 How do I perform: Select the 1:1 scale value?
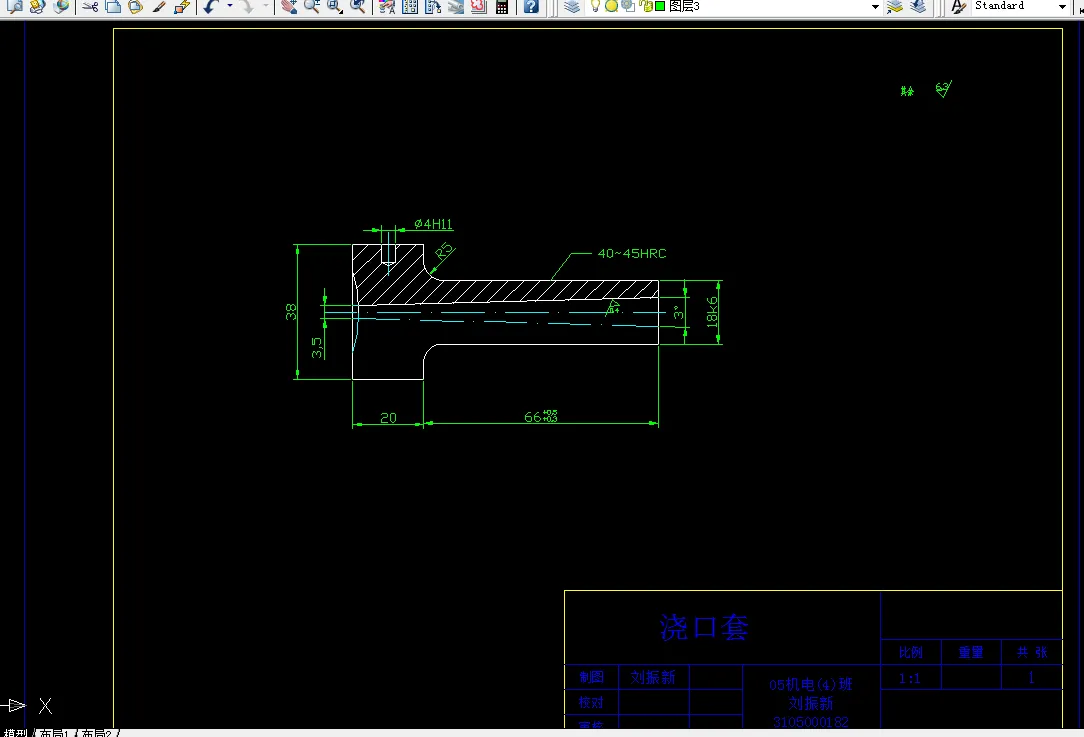click(x=909, y=678)
